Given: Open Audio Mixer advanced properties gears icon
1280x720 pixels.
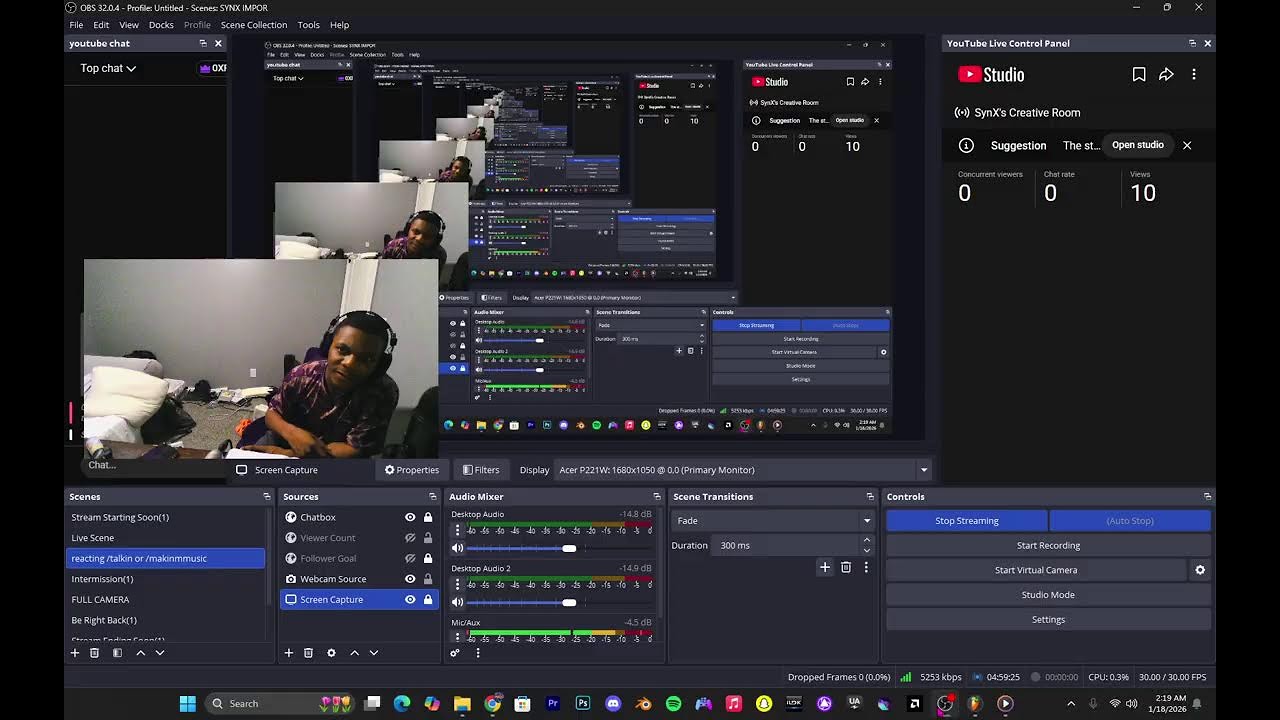Looking at the screenshot, I should coord(455,653).
